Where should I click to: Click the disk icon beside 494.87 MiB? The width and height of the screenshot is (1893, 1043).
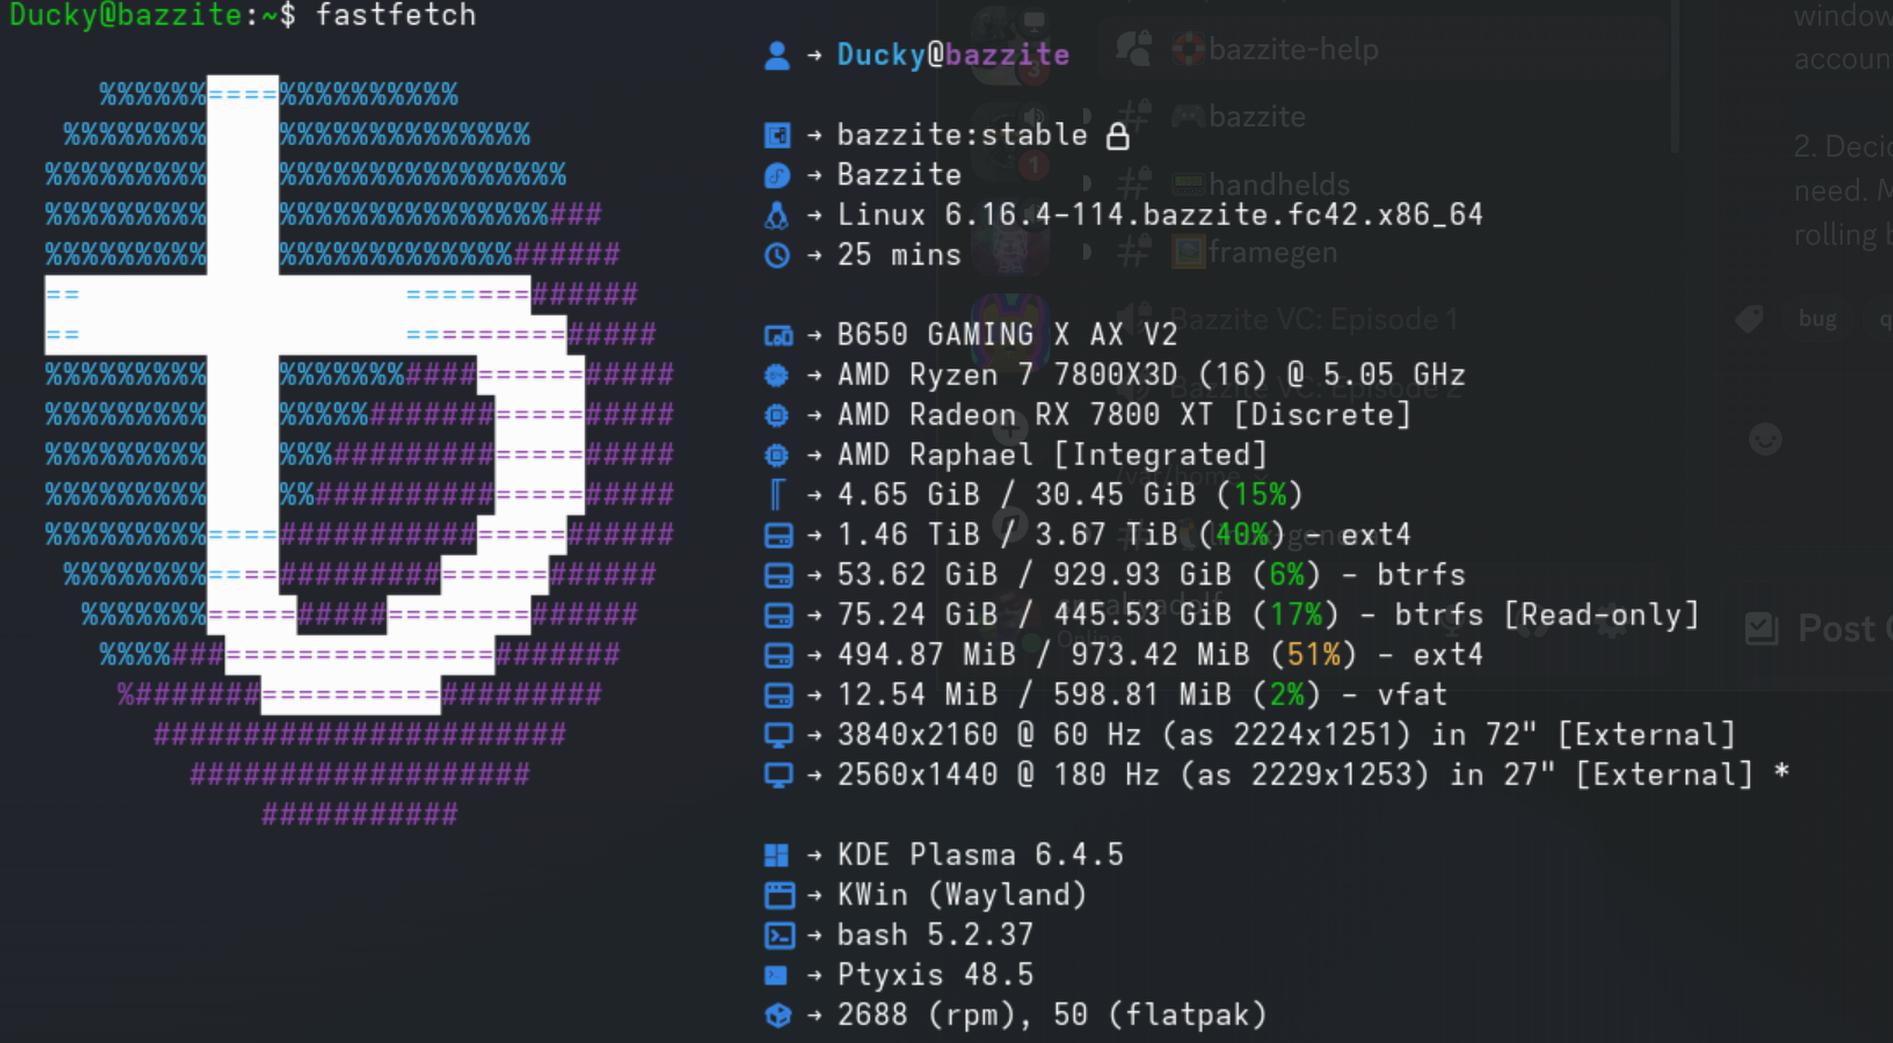[x=778, y=655]
